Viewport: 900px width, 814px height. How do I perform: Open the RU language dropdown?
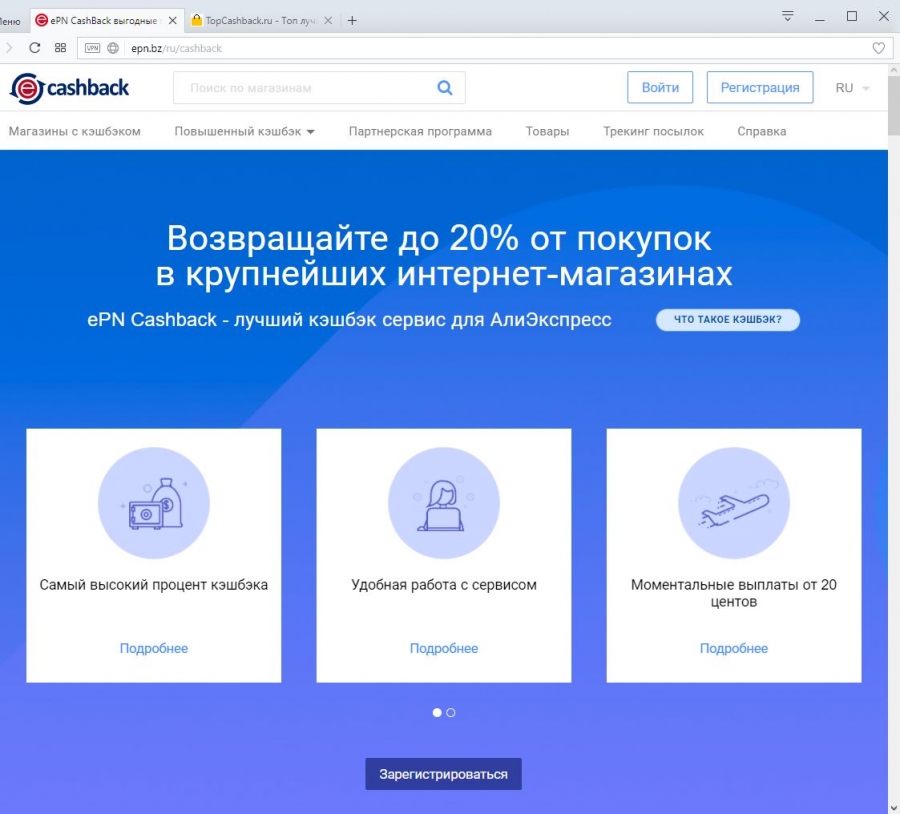tap(852, 88)
